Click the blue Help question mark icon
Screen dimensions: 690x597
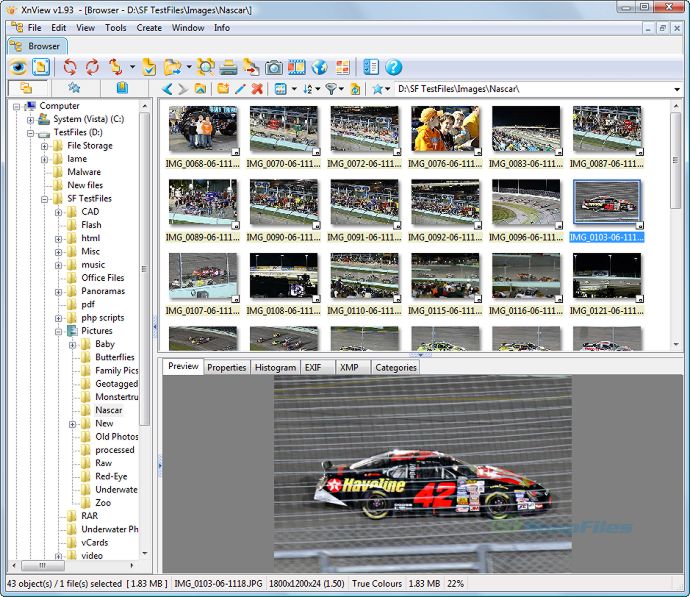tap(393, 67)
